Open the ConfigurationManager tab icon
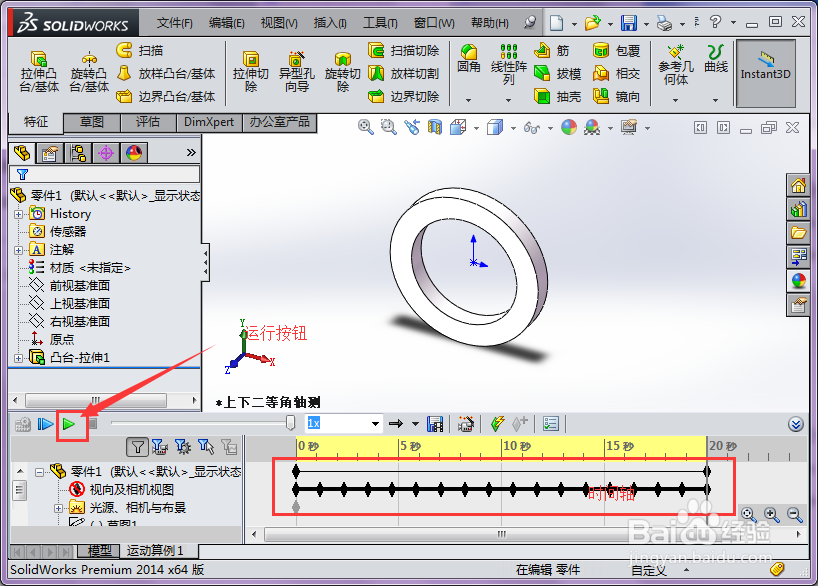The image size is (818, 586). click(78, 153)
